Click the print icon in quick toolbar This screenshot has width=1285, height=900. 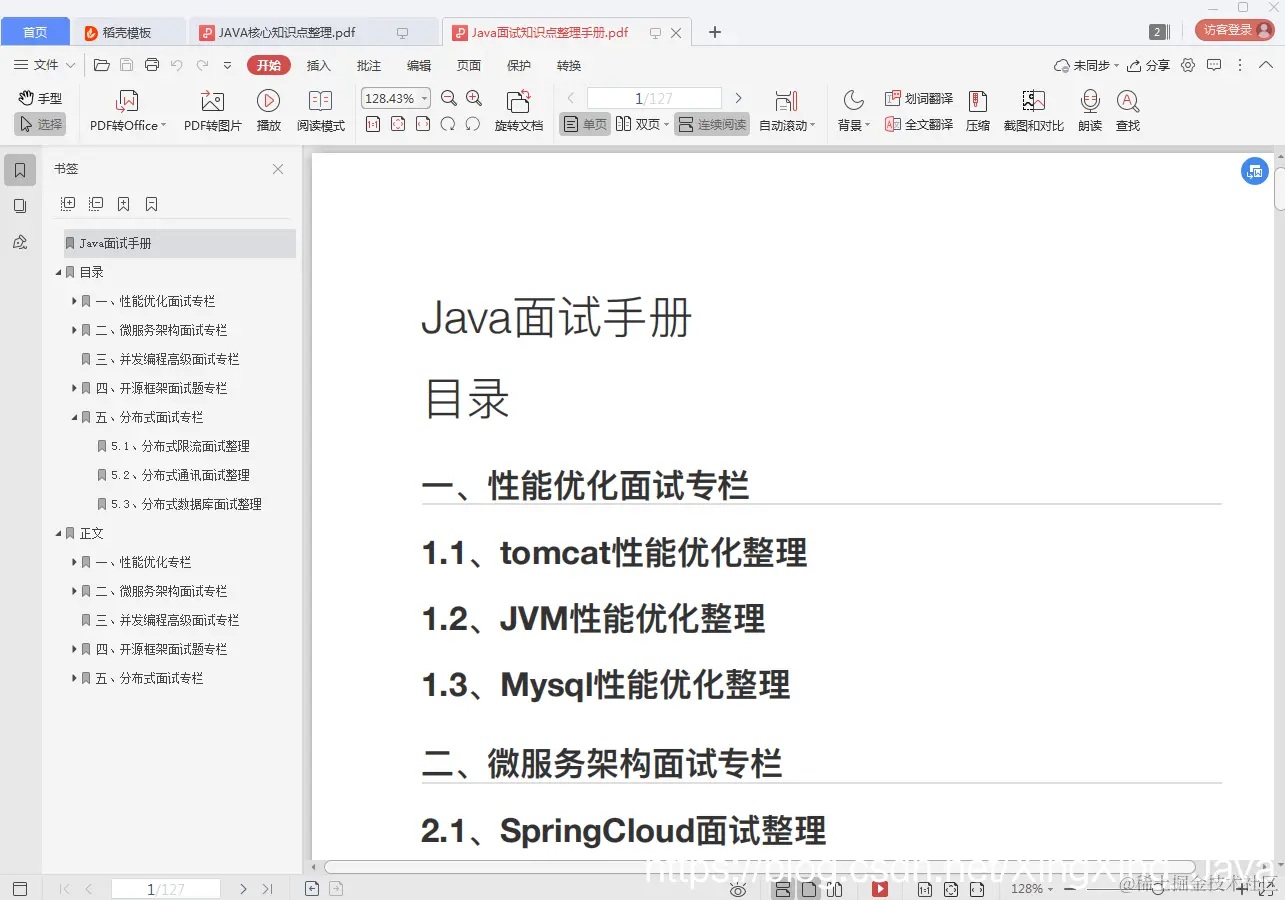pyautogui.click(x=152, y=65)
